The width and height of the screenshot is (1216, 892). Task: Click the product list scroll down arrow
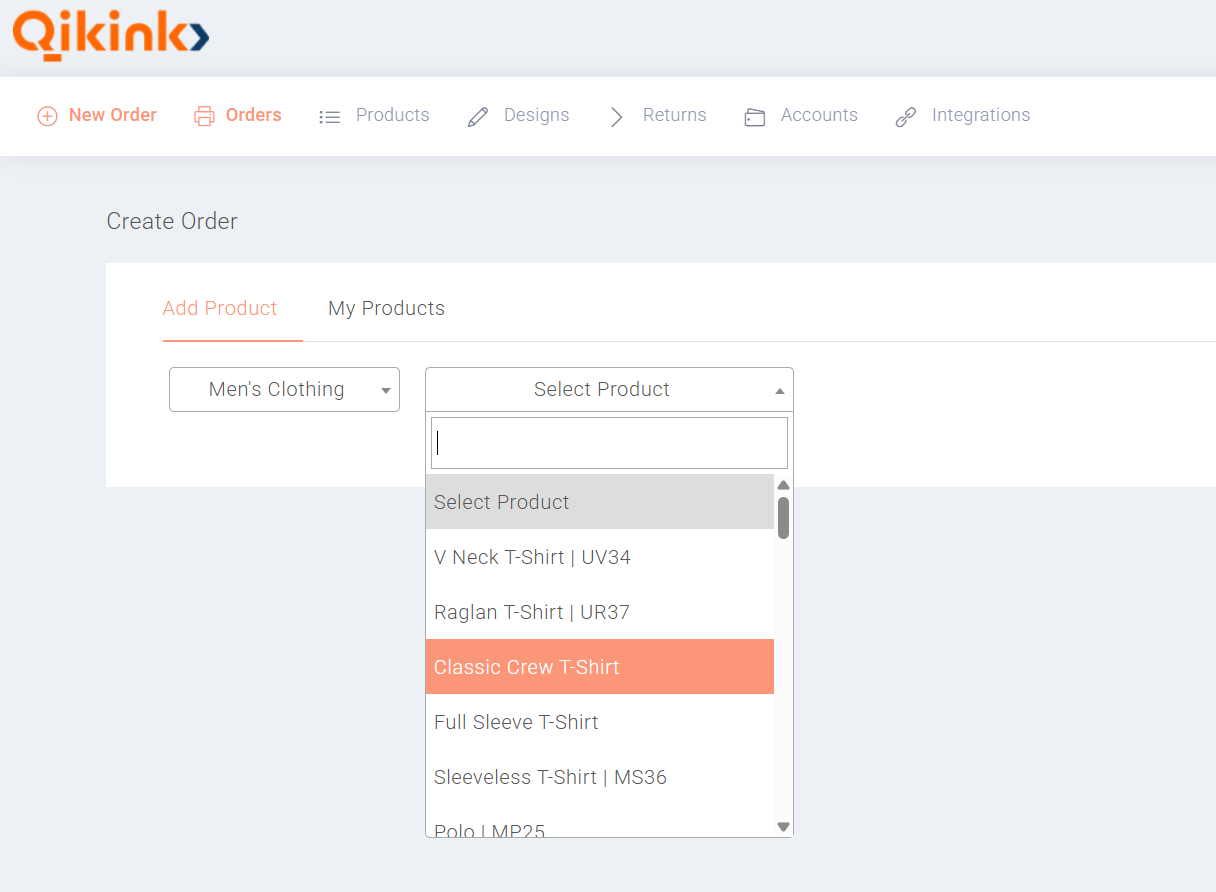point(784,827)
